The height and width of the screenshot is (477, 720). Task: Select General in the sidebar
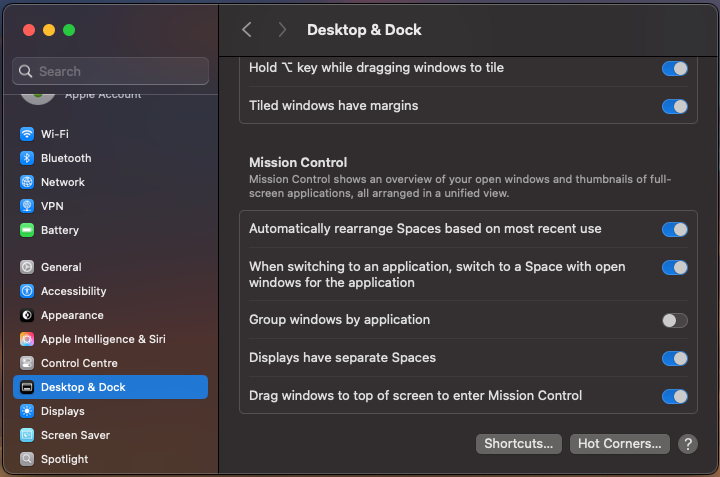pyautogui.click(x=61, y=267)
